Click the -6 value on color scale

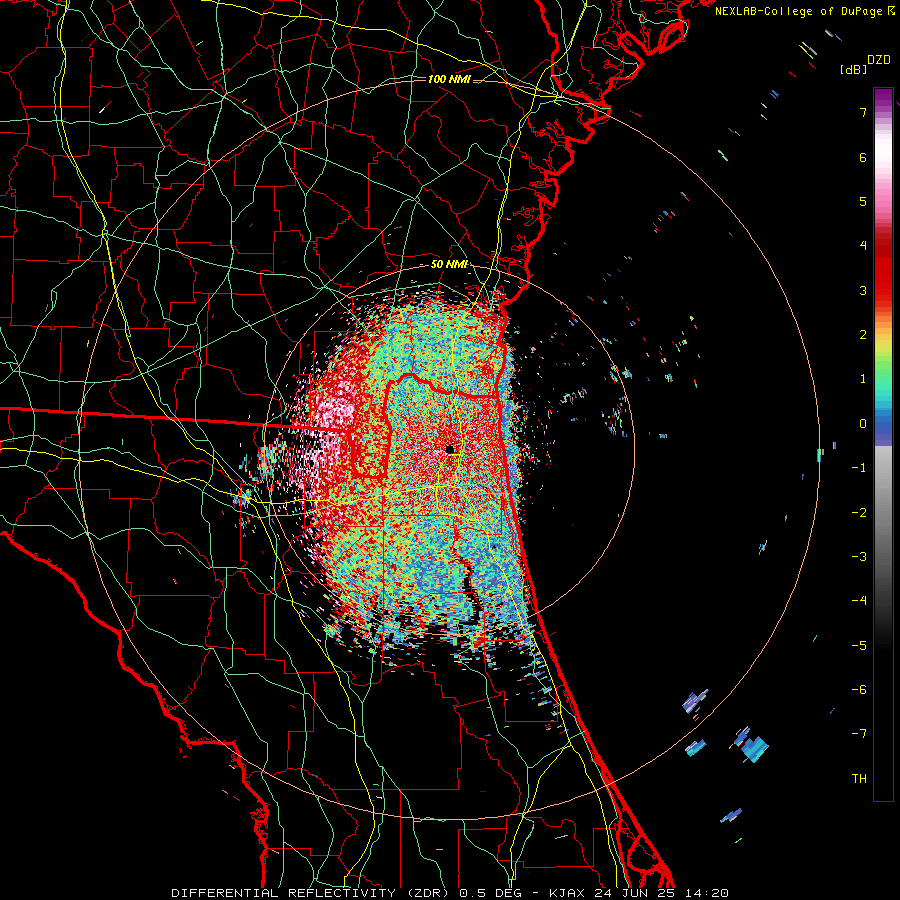click(859, 690)
